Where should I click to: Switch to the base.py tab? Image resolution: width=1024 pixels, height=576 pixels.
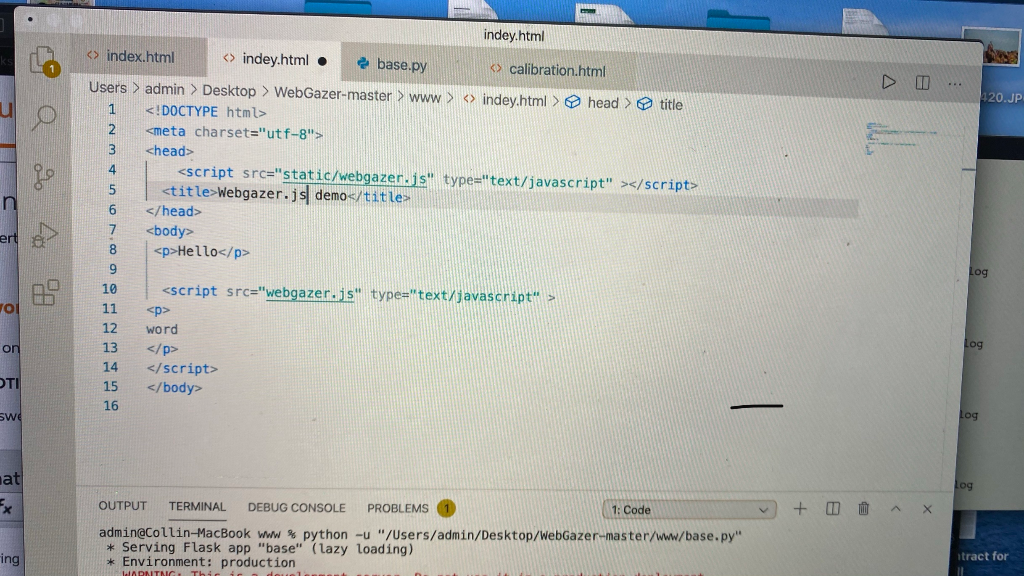pyautogui.click(x=399, y=64)
